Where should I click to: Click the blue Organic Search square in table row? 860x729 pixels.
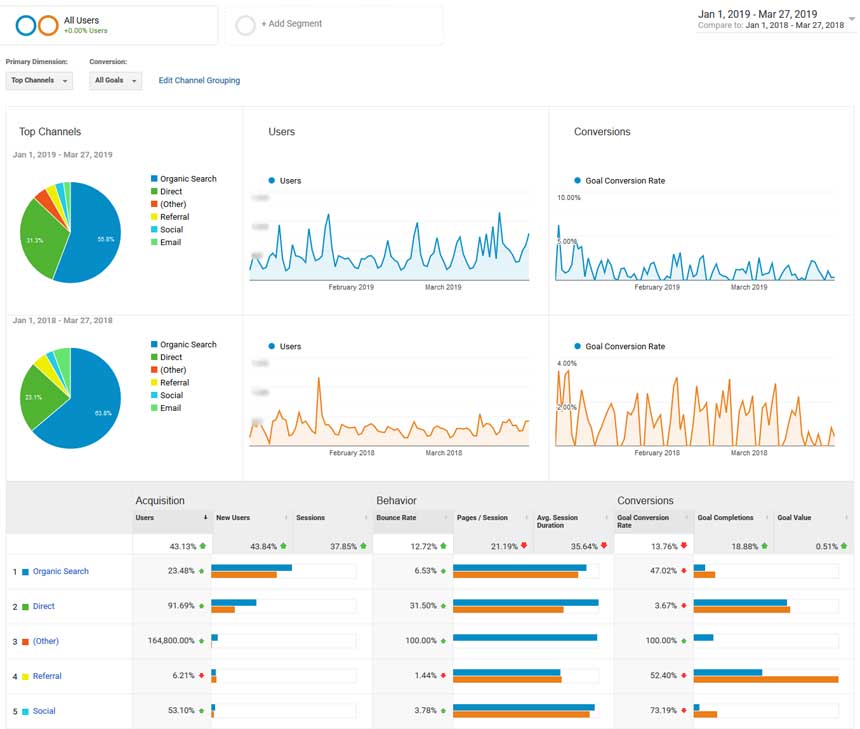pyautogui.click(x=25, y=572)
